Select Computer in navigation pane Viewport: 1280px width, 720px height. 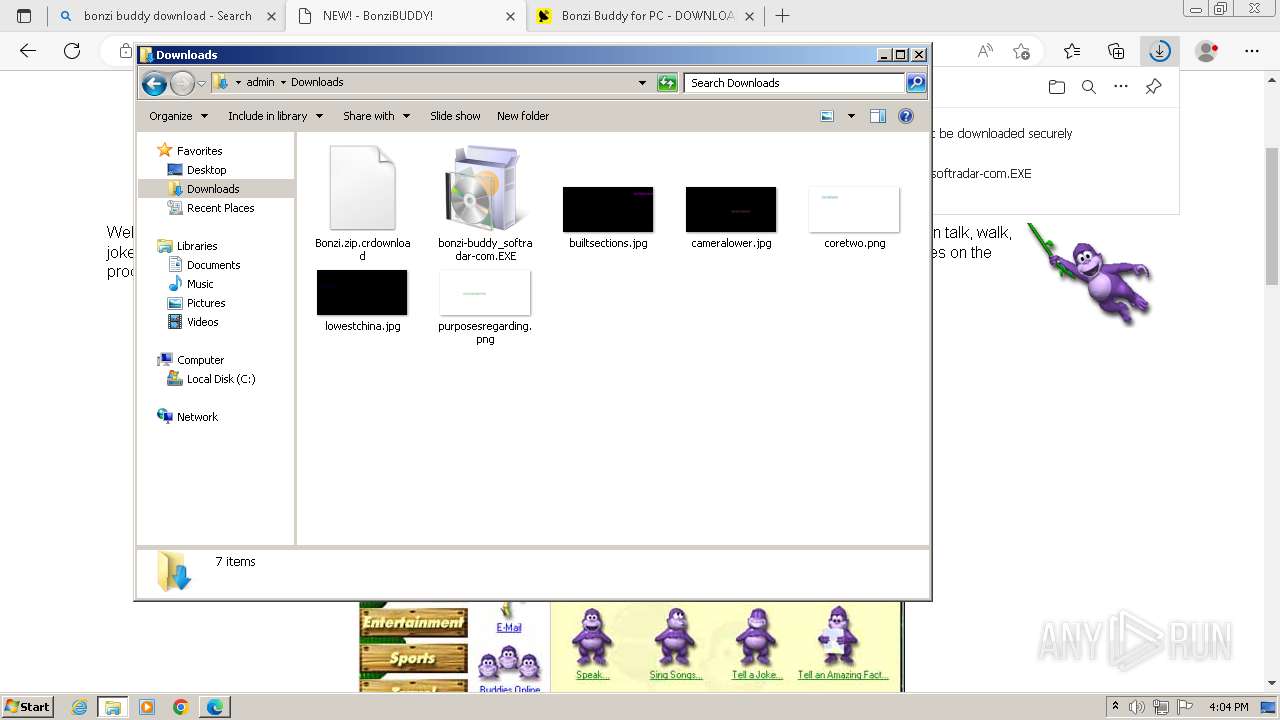200,360
